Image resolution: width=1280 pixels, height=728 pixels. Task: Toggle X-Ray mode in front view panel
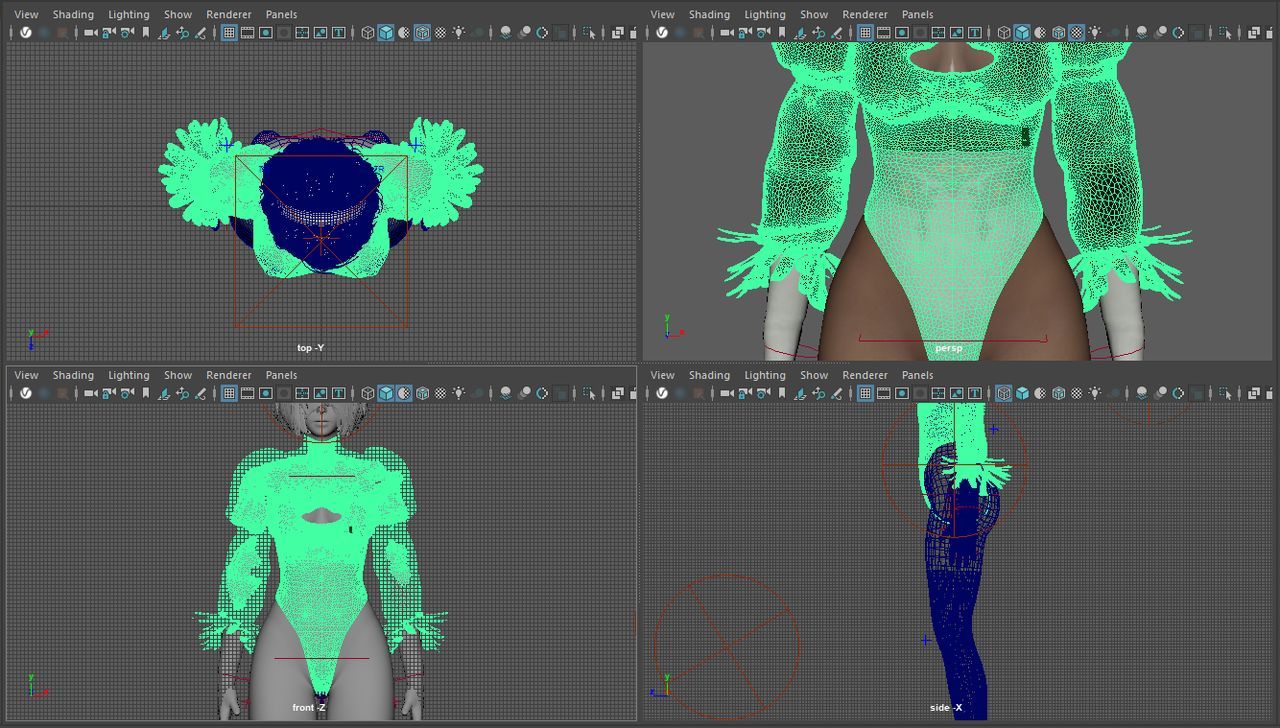click(617, 393)
